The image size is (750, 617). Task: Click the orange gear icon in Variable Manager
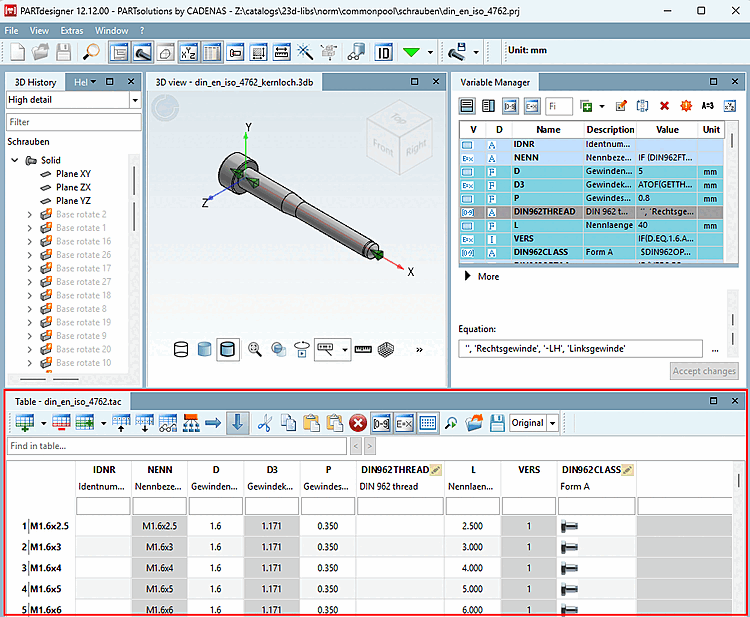pos(686,106)
